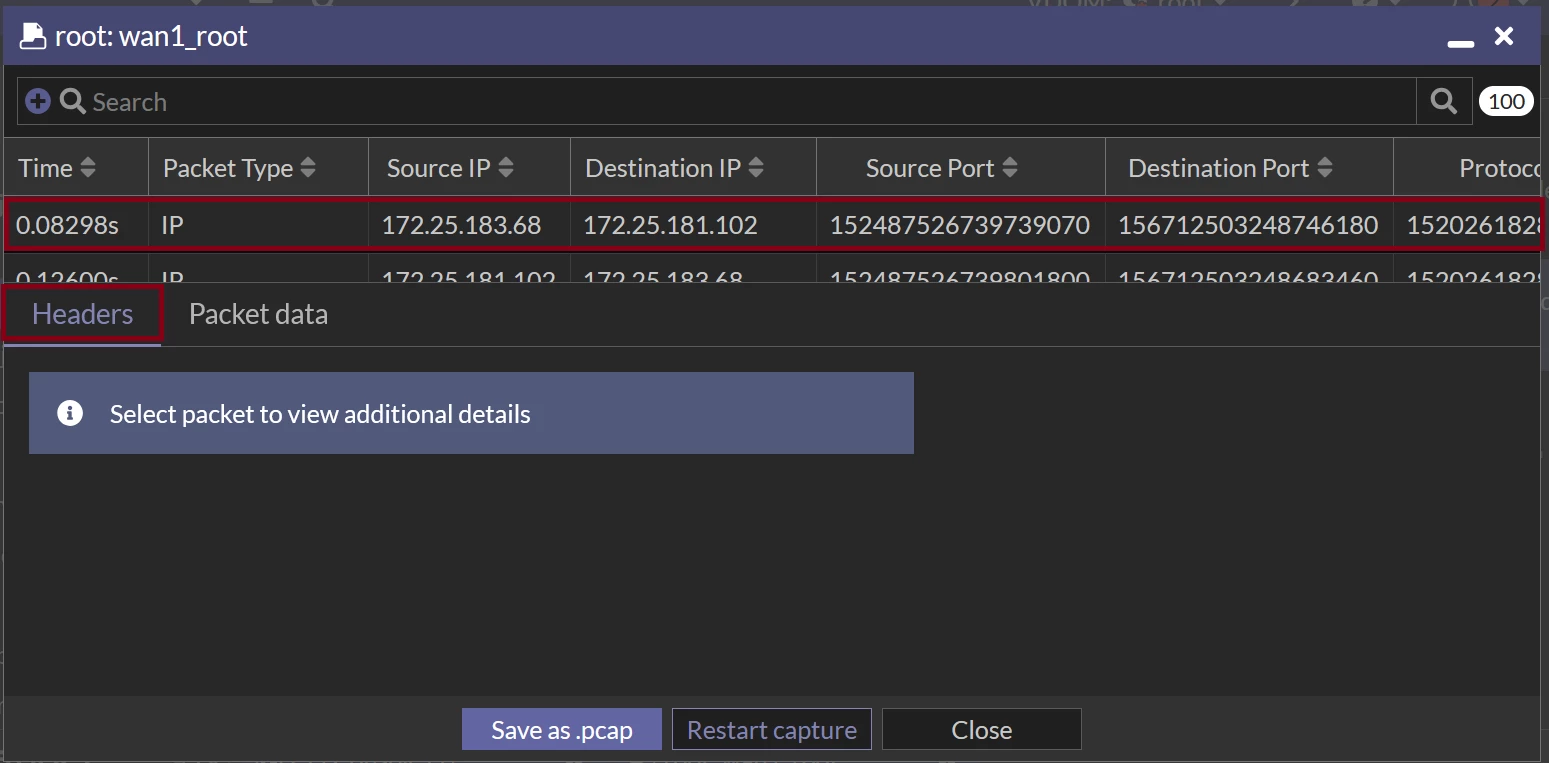
Task: Sort by the Time column
Action: click(x=57, y=168)
